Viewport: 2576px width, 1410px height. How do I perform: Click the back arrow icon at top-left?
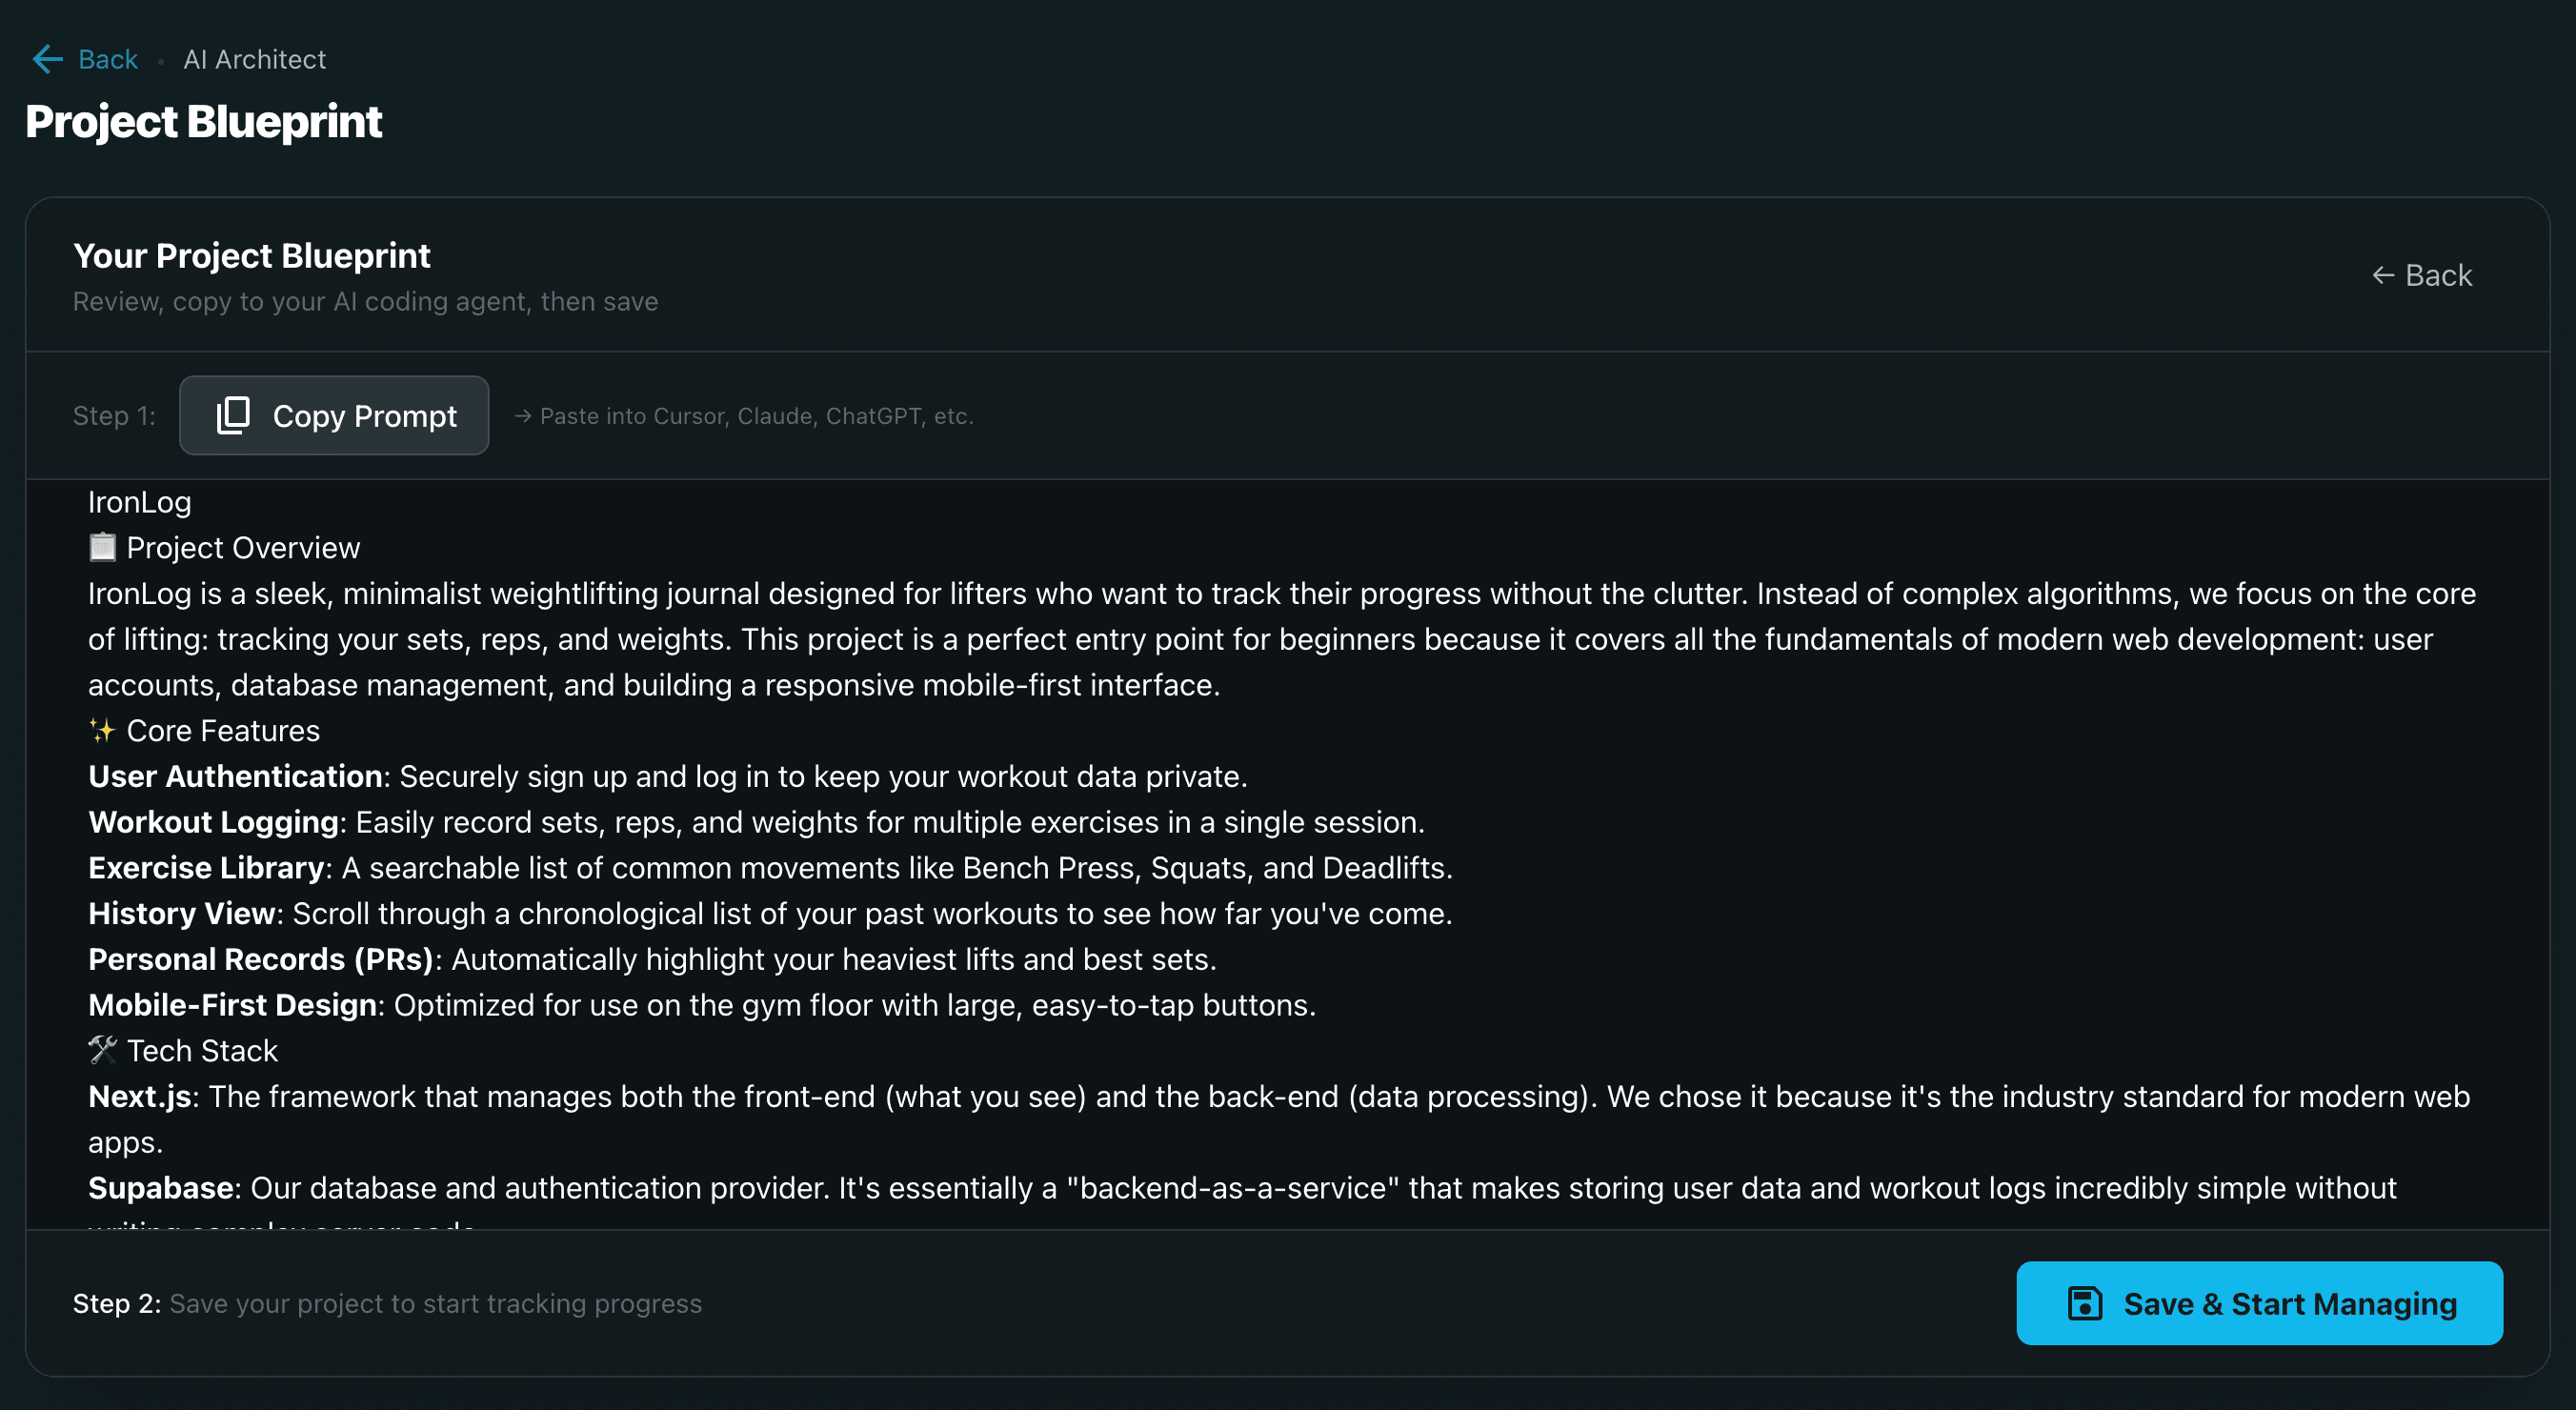pos(47,59)
